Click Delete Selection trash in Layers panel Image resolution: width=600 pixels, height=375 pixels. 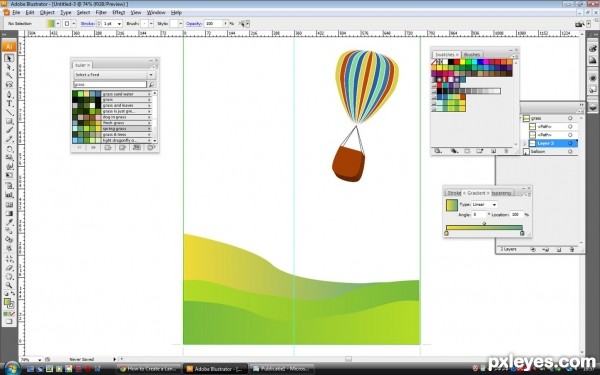click(x=572, y=249)
